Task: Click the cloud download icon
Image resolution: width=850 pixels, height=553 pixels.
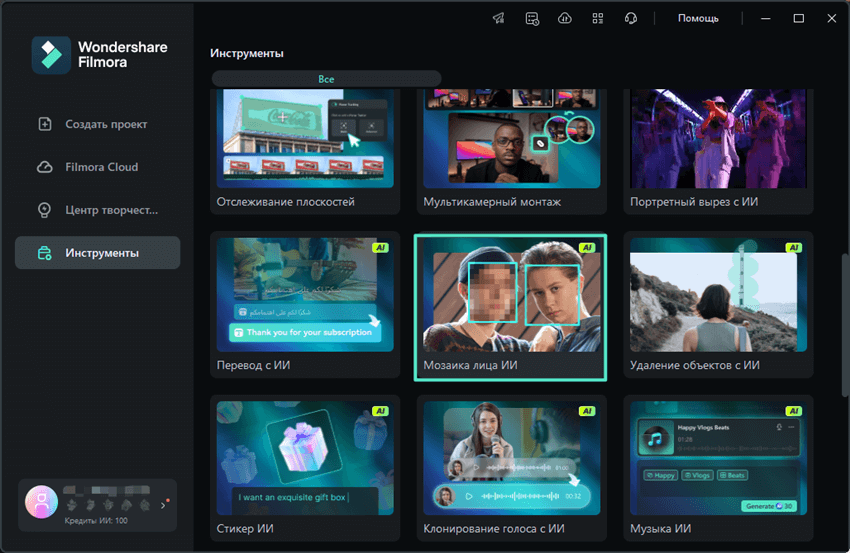Action: [565, 18]
